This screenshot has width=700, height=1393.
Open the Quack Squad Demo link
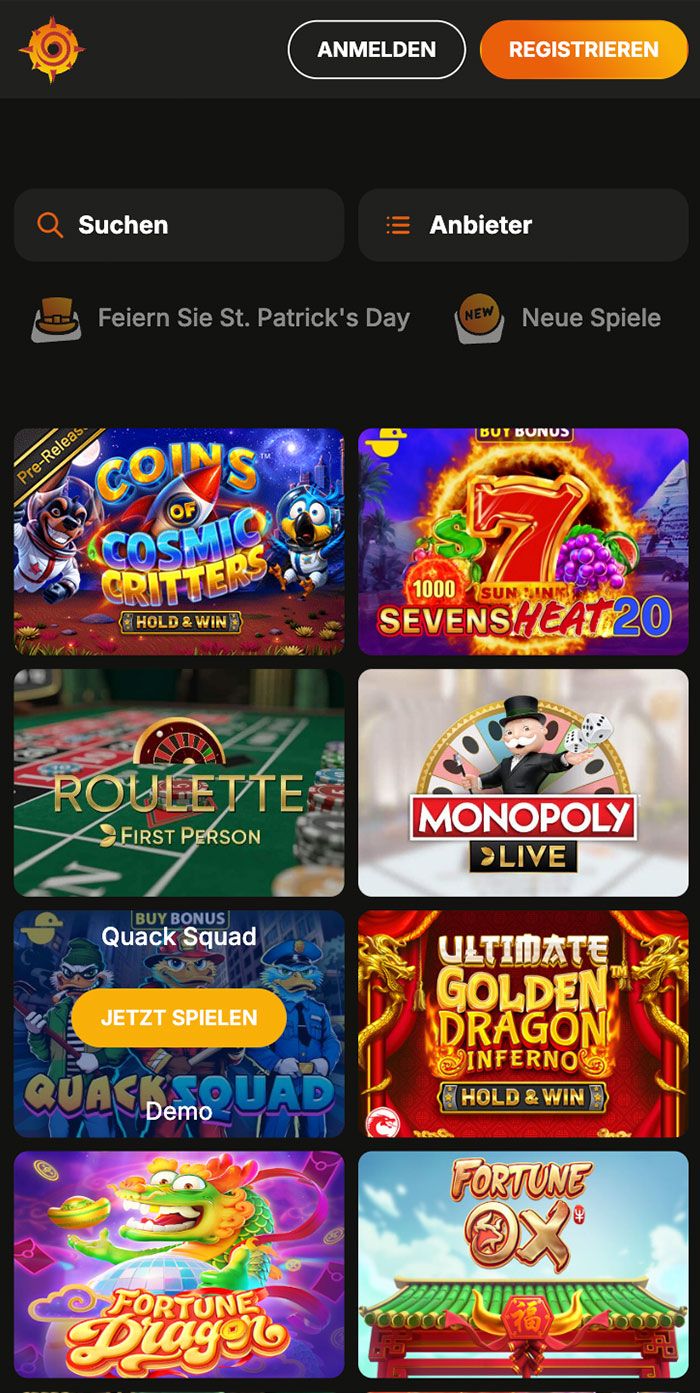[x=179, y=1111]
